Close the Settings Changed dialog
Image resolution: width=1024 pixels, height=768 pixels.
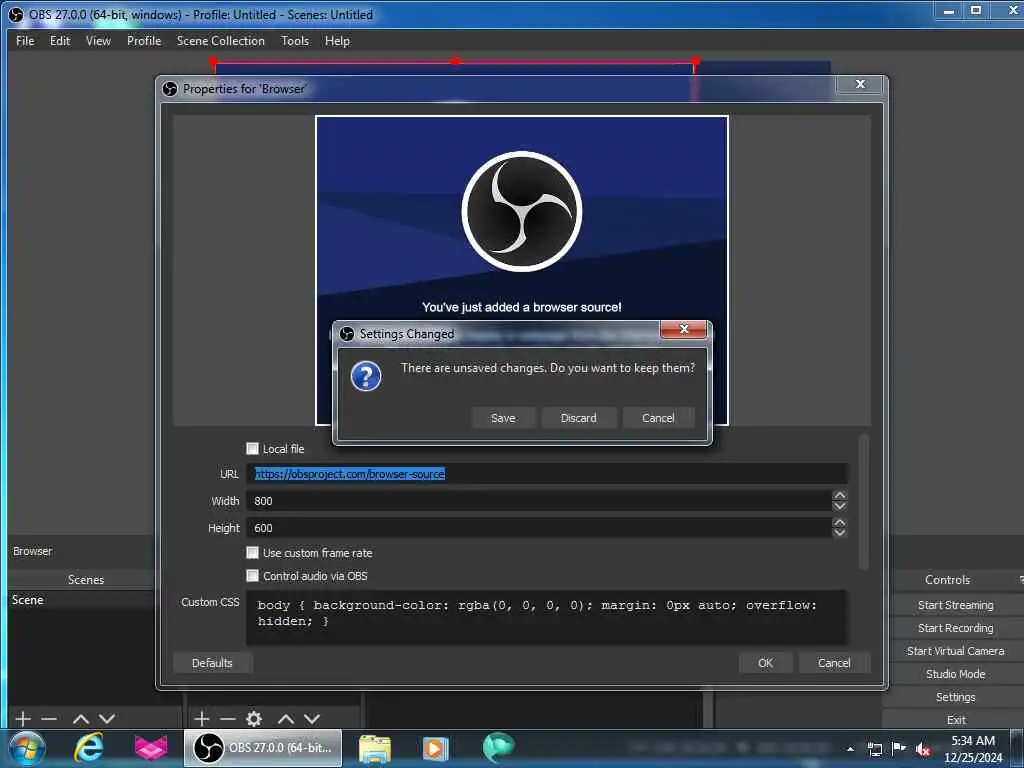coord(683,329)
